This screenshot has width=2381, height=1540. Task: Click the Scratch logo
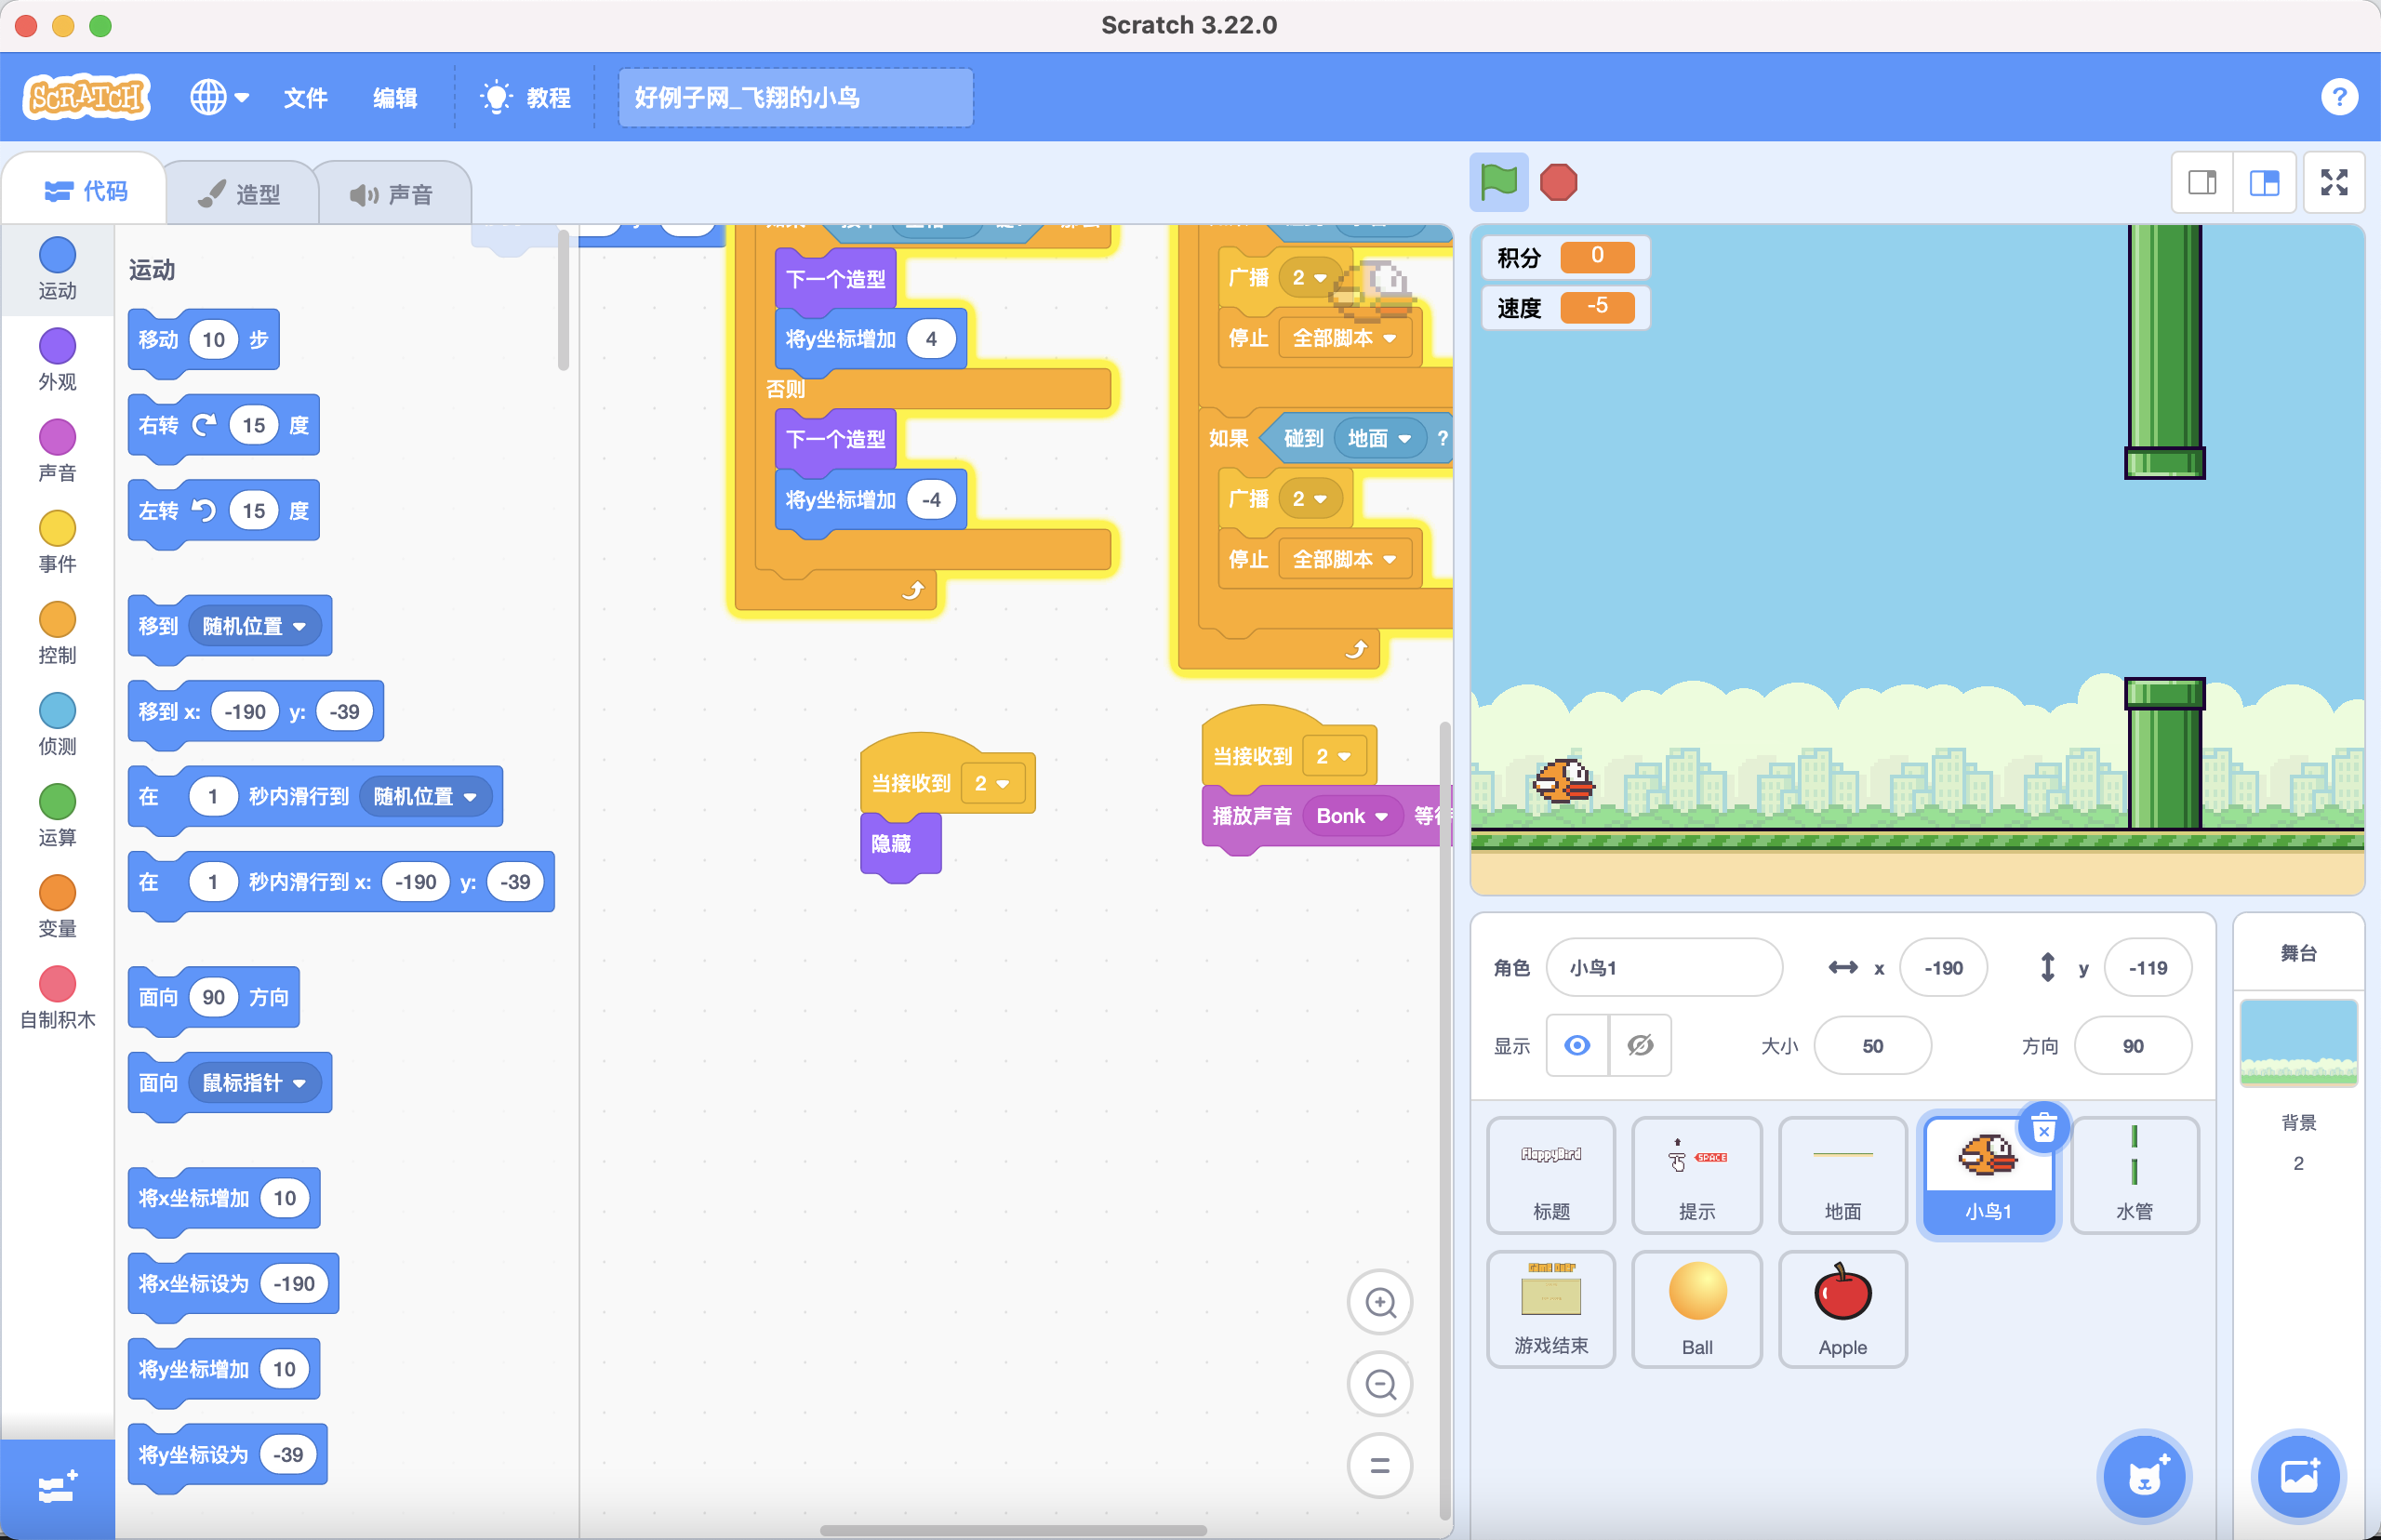tap(87, 97)
